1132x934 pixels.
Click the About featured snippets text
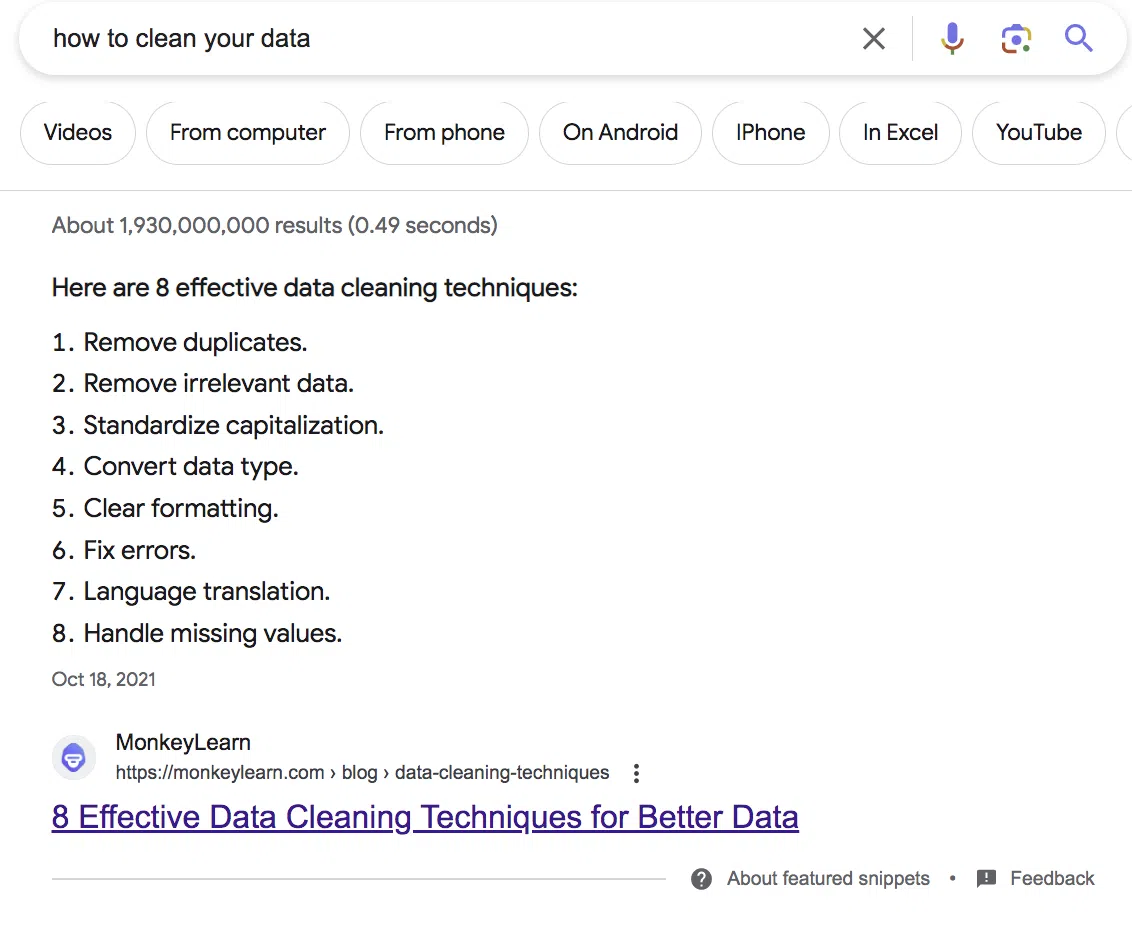coord(828,879)
